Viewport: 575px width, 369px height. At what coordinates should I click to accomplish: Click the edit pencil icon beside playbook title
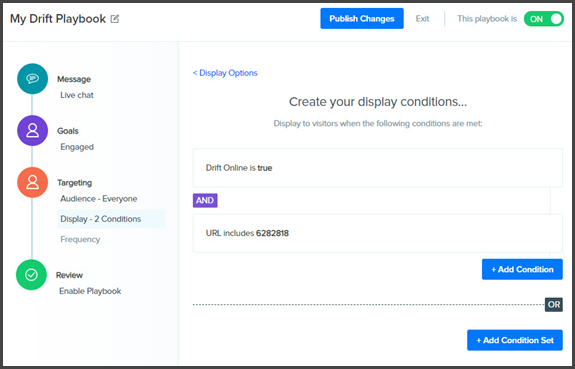pos(115,19)
